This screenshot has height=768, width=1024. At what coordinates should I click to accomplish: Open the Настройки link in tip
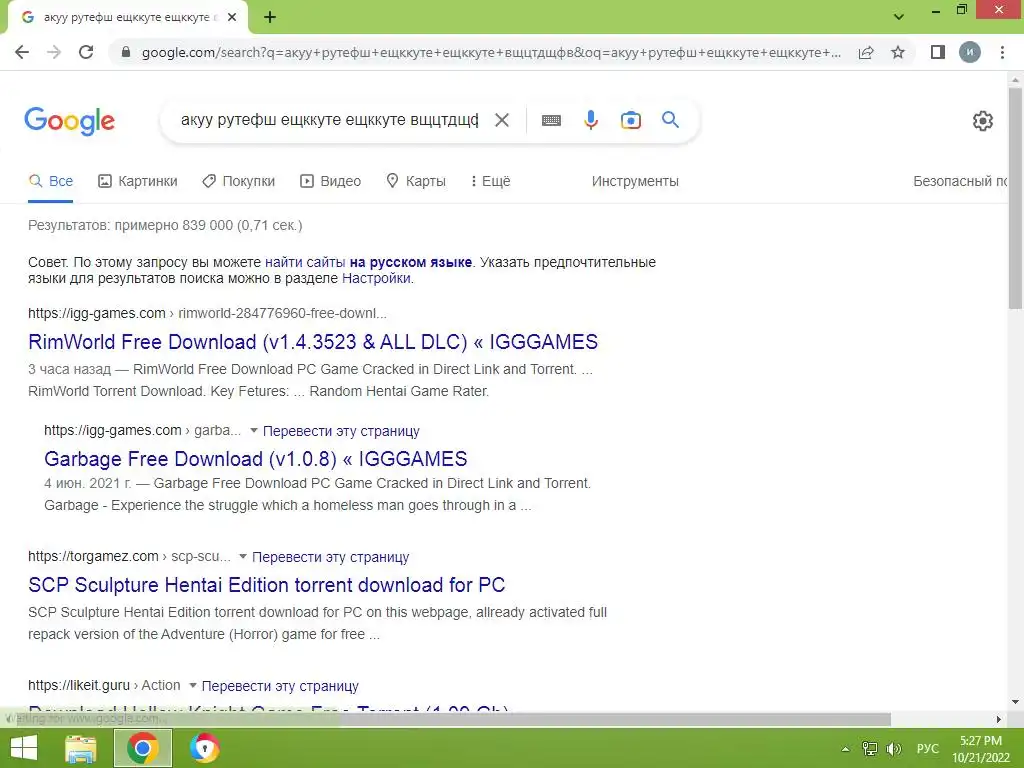(376, 278)
